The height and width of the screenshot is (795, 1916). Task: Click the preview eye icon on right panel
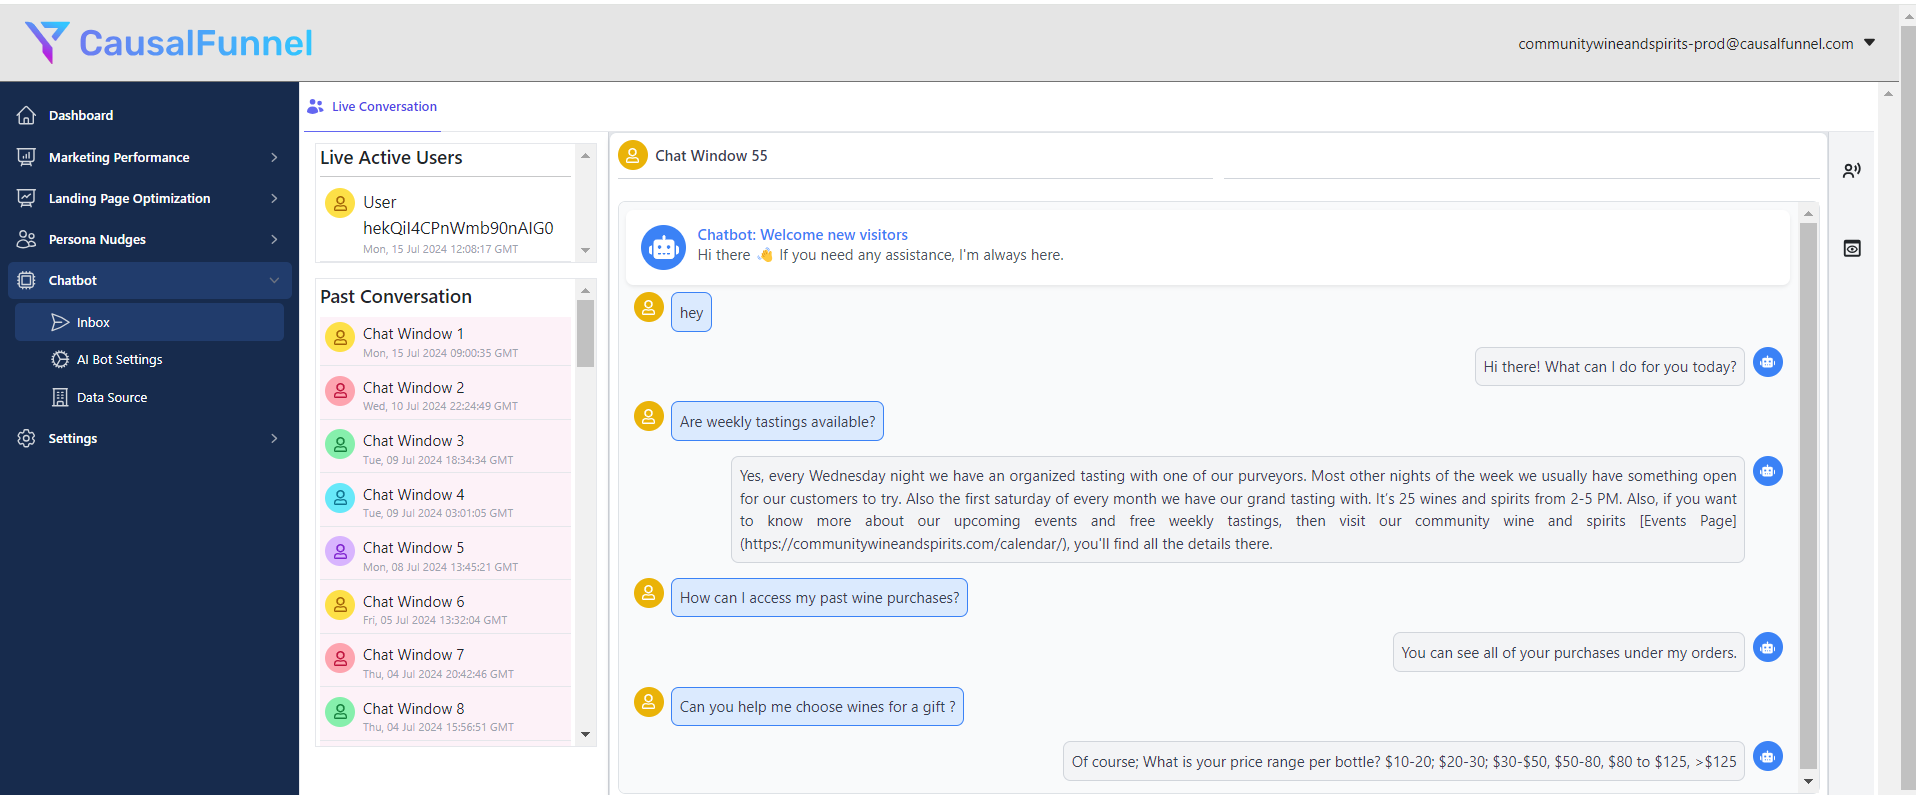tap(1852, 248)
